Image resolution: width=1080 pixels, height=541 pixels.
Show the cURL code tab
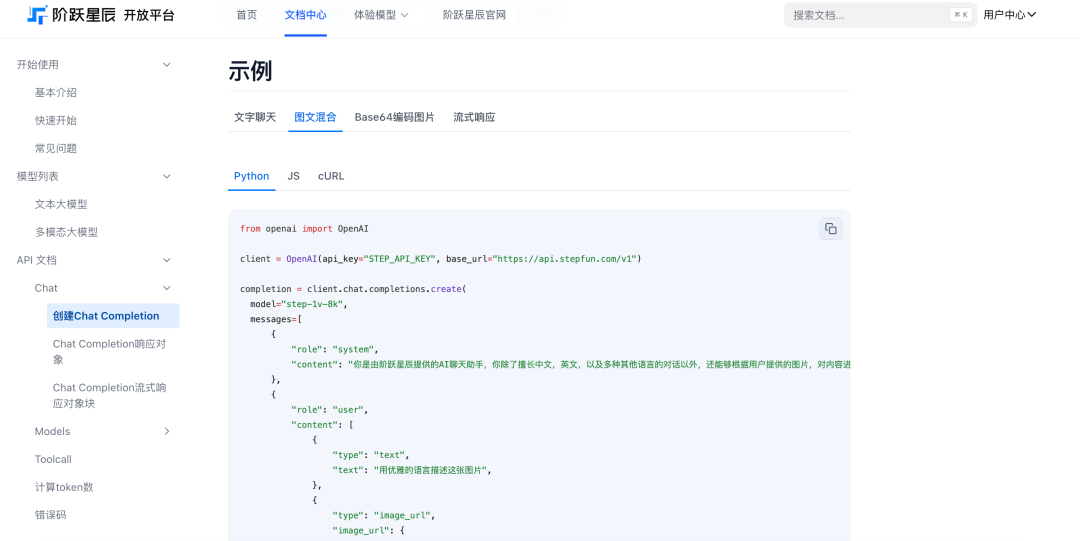[x=331, y=176]
